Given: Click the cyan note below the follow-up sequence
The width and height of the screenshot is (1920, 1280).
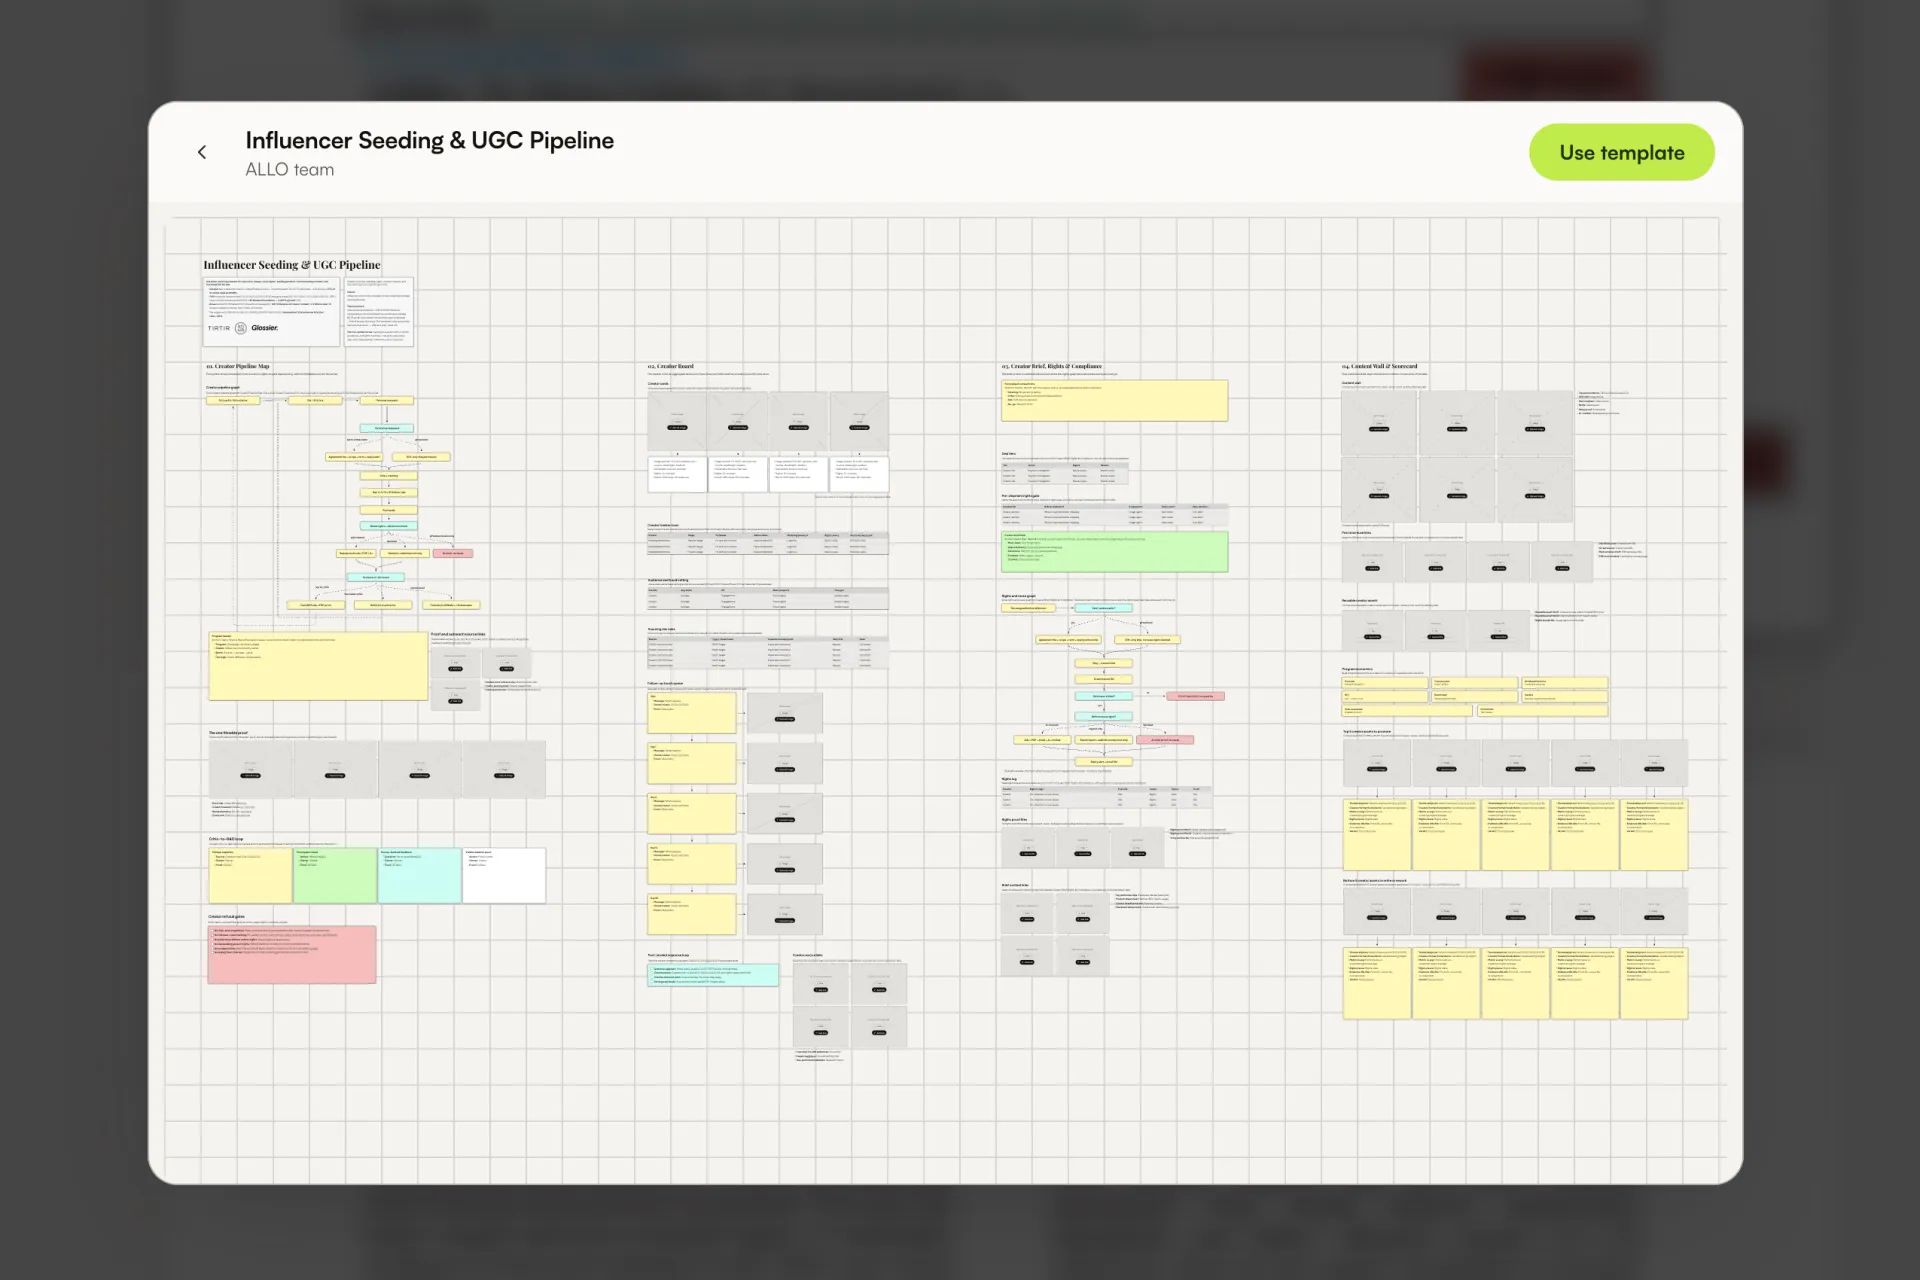Looking at the screenshot, I should (x=713, y=975).
